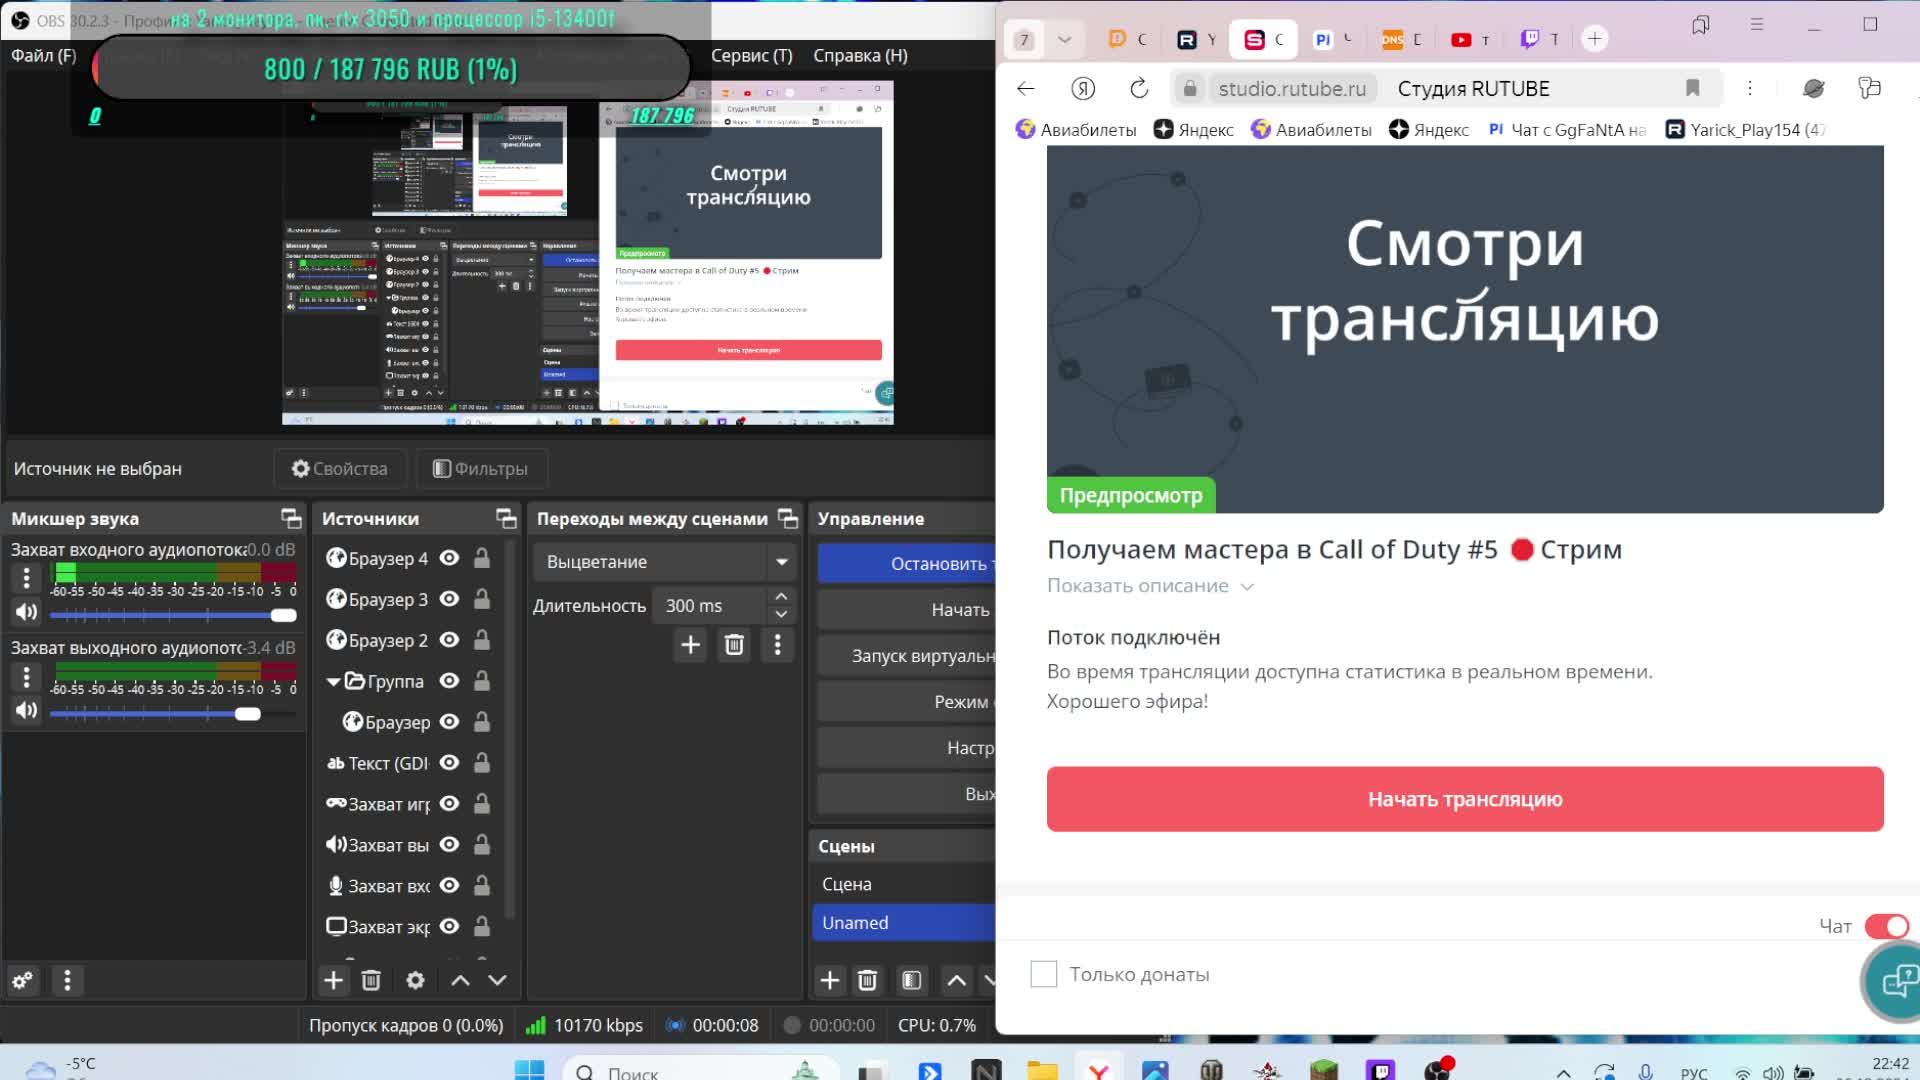Toggle visibility of Браузер 4 source
The image size is (1920, 1080).
450,558
